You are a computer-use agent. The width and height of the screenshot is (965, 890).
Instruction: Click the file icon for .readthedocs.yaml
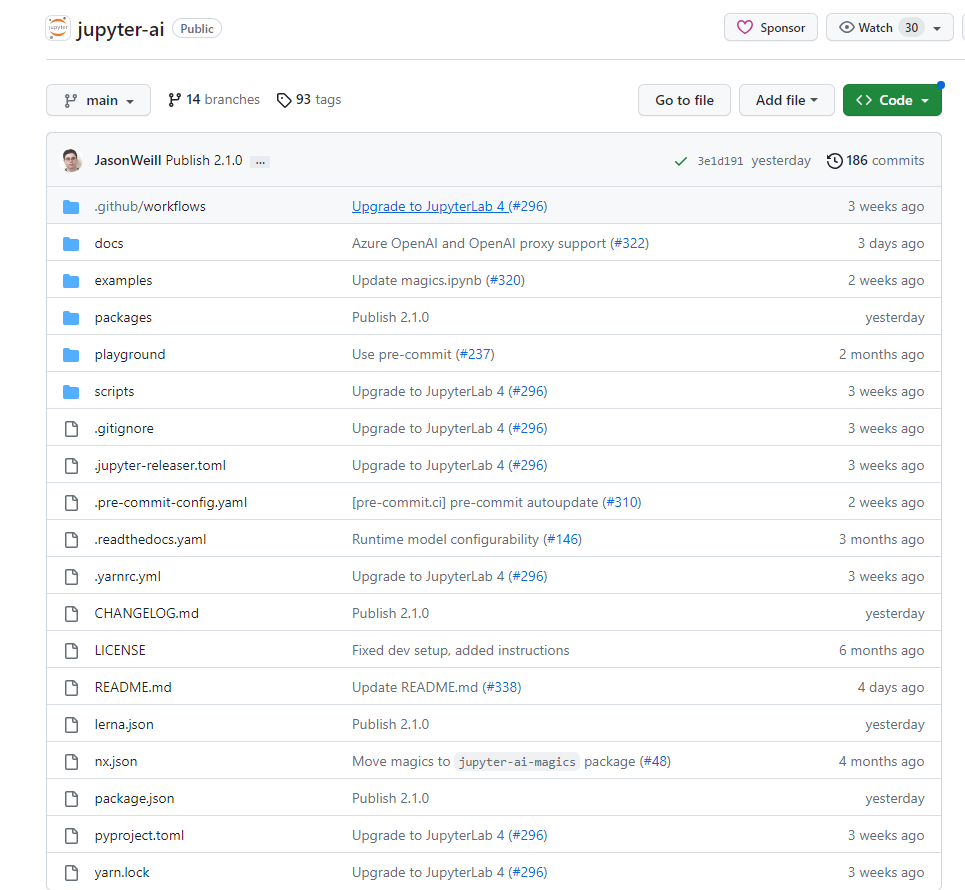[x=71, y=540]
